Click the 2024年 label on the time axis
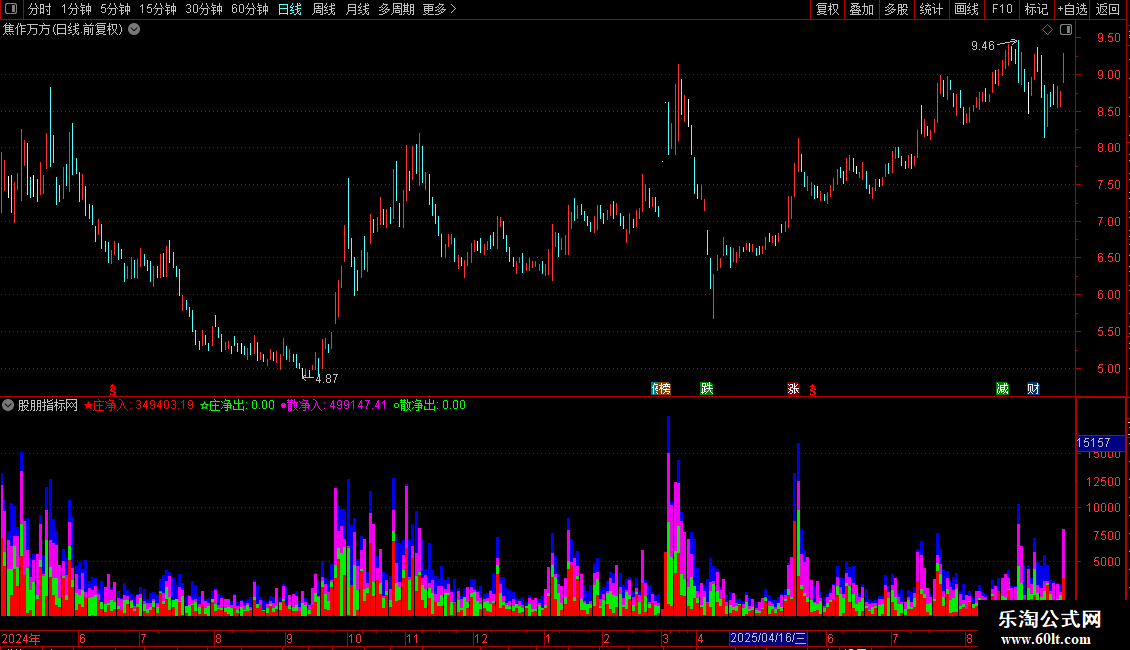The image size is (1130, 650). tap(21, 638)
